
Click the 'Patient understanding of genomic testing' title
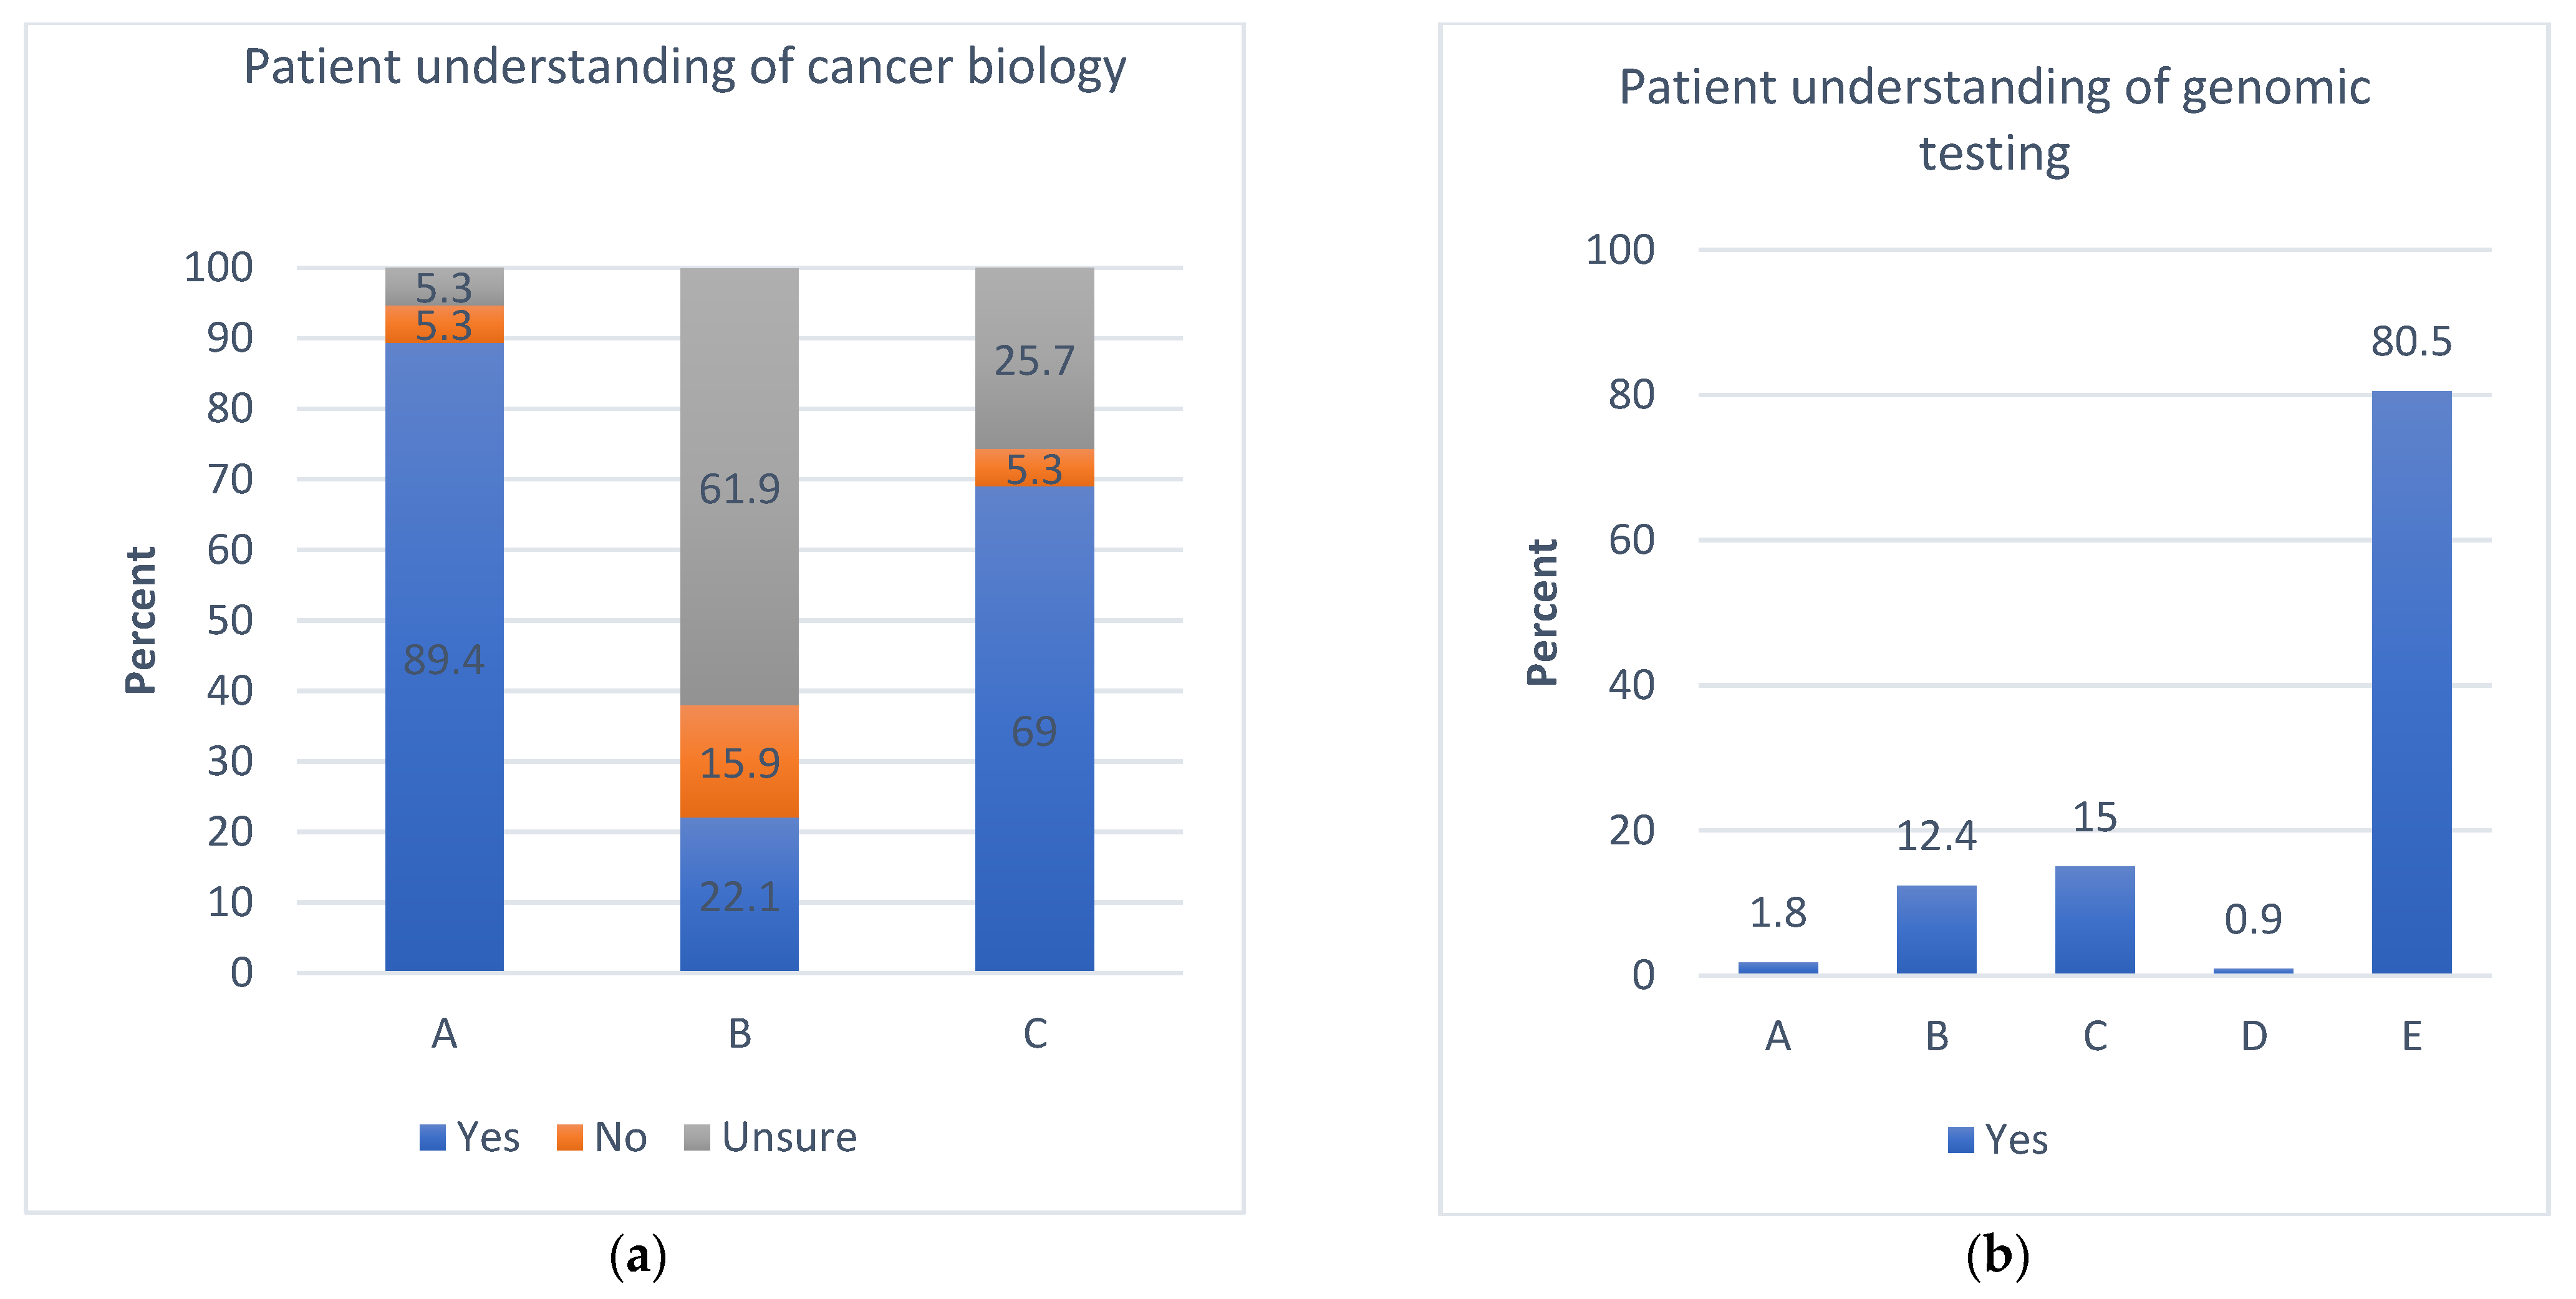click(1994, 120)
